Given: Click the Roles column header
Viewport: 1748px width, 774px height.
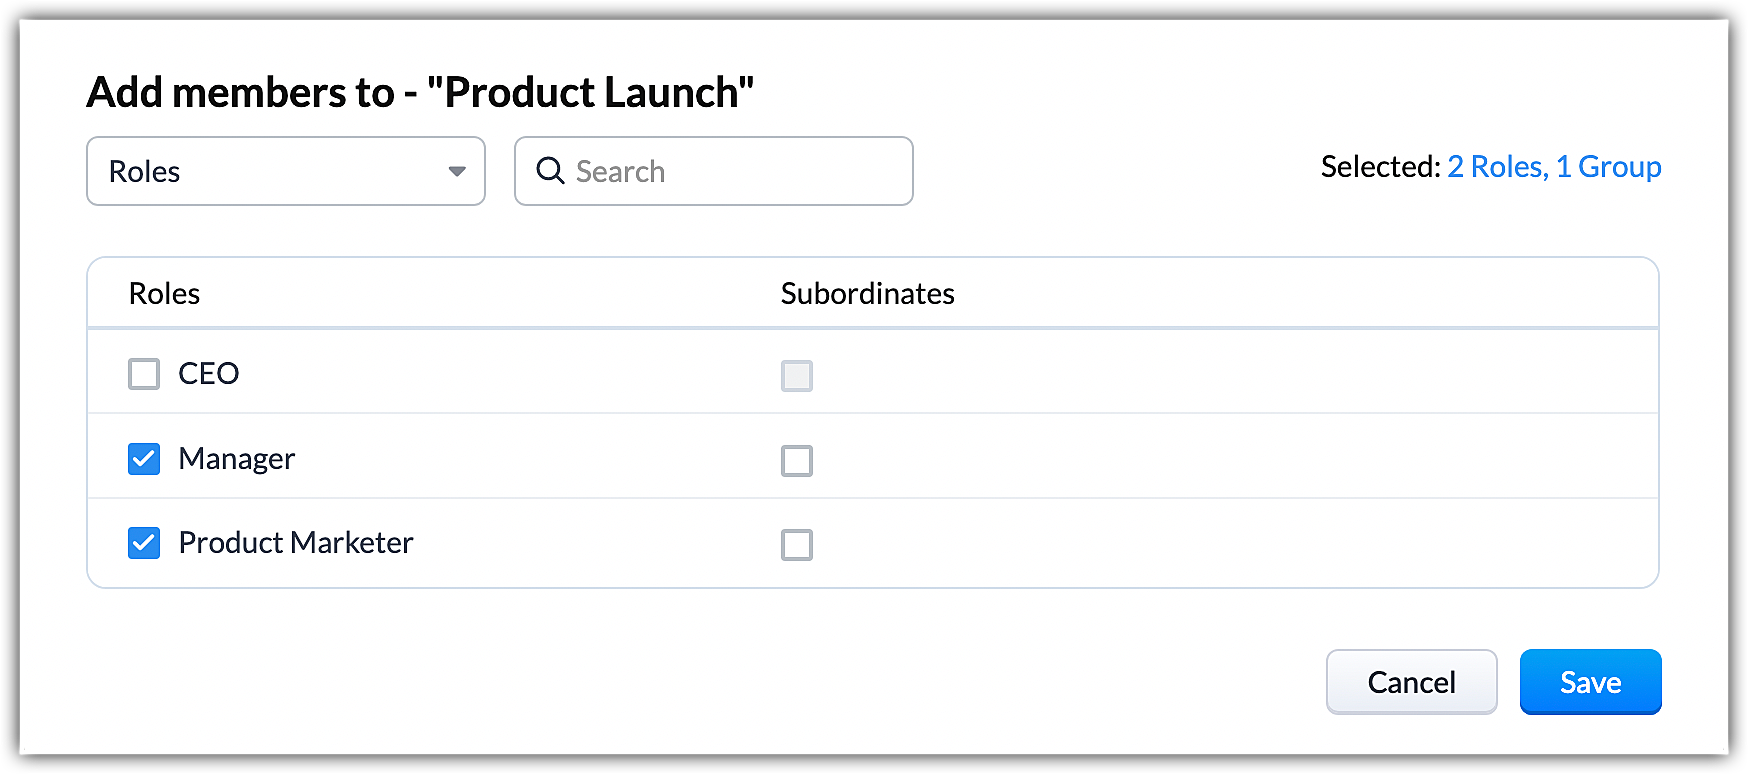Looking at the screenshot, I should (164, 293).
